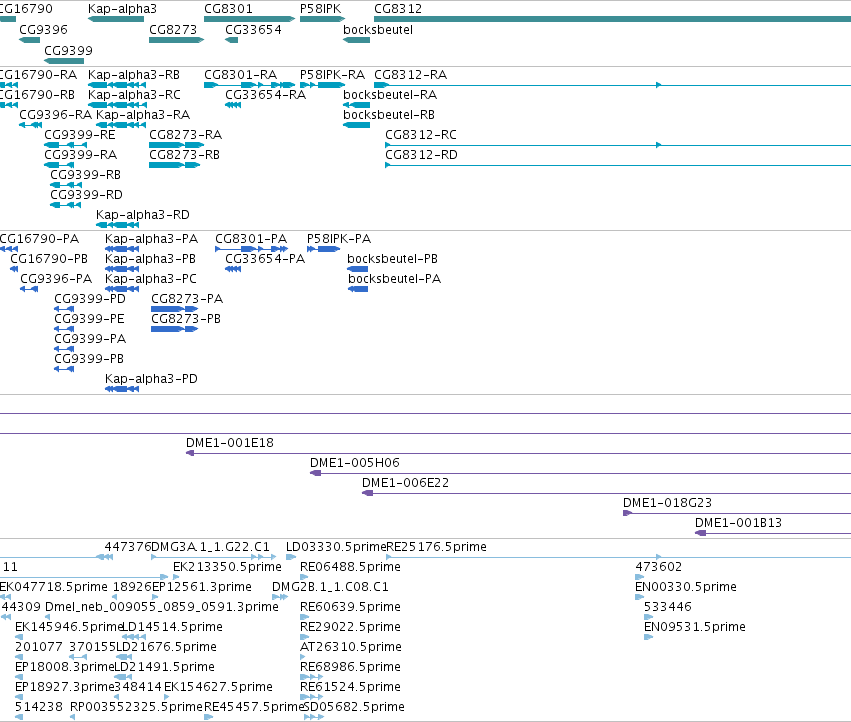This screenshot has height=722, width=851.
Task: Click the CG9399-PD protein label
Action: coord(90,299)
